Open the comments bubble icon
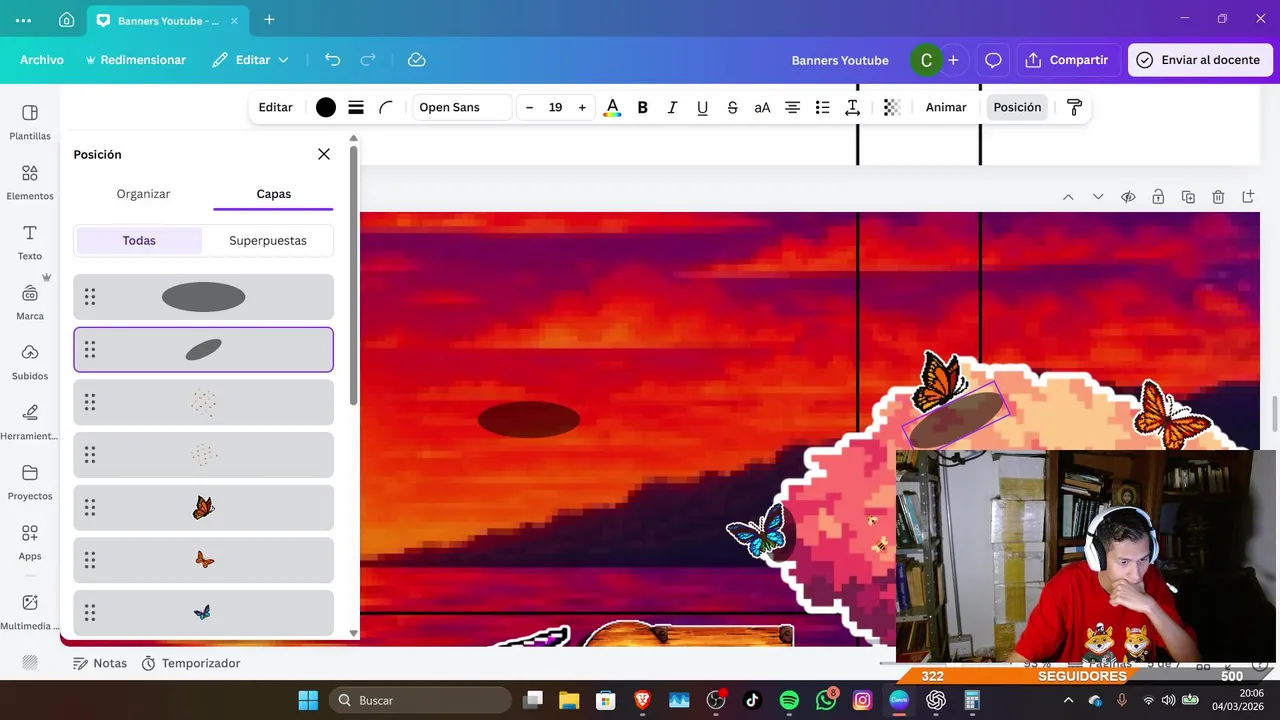 pos(993,60)
